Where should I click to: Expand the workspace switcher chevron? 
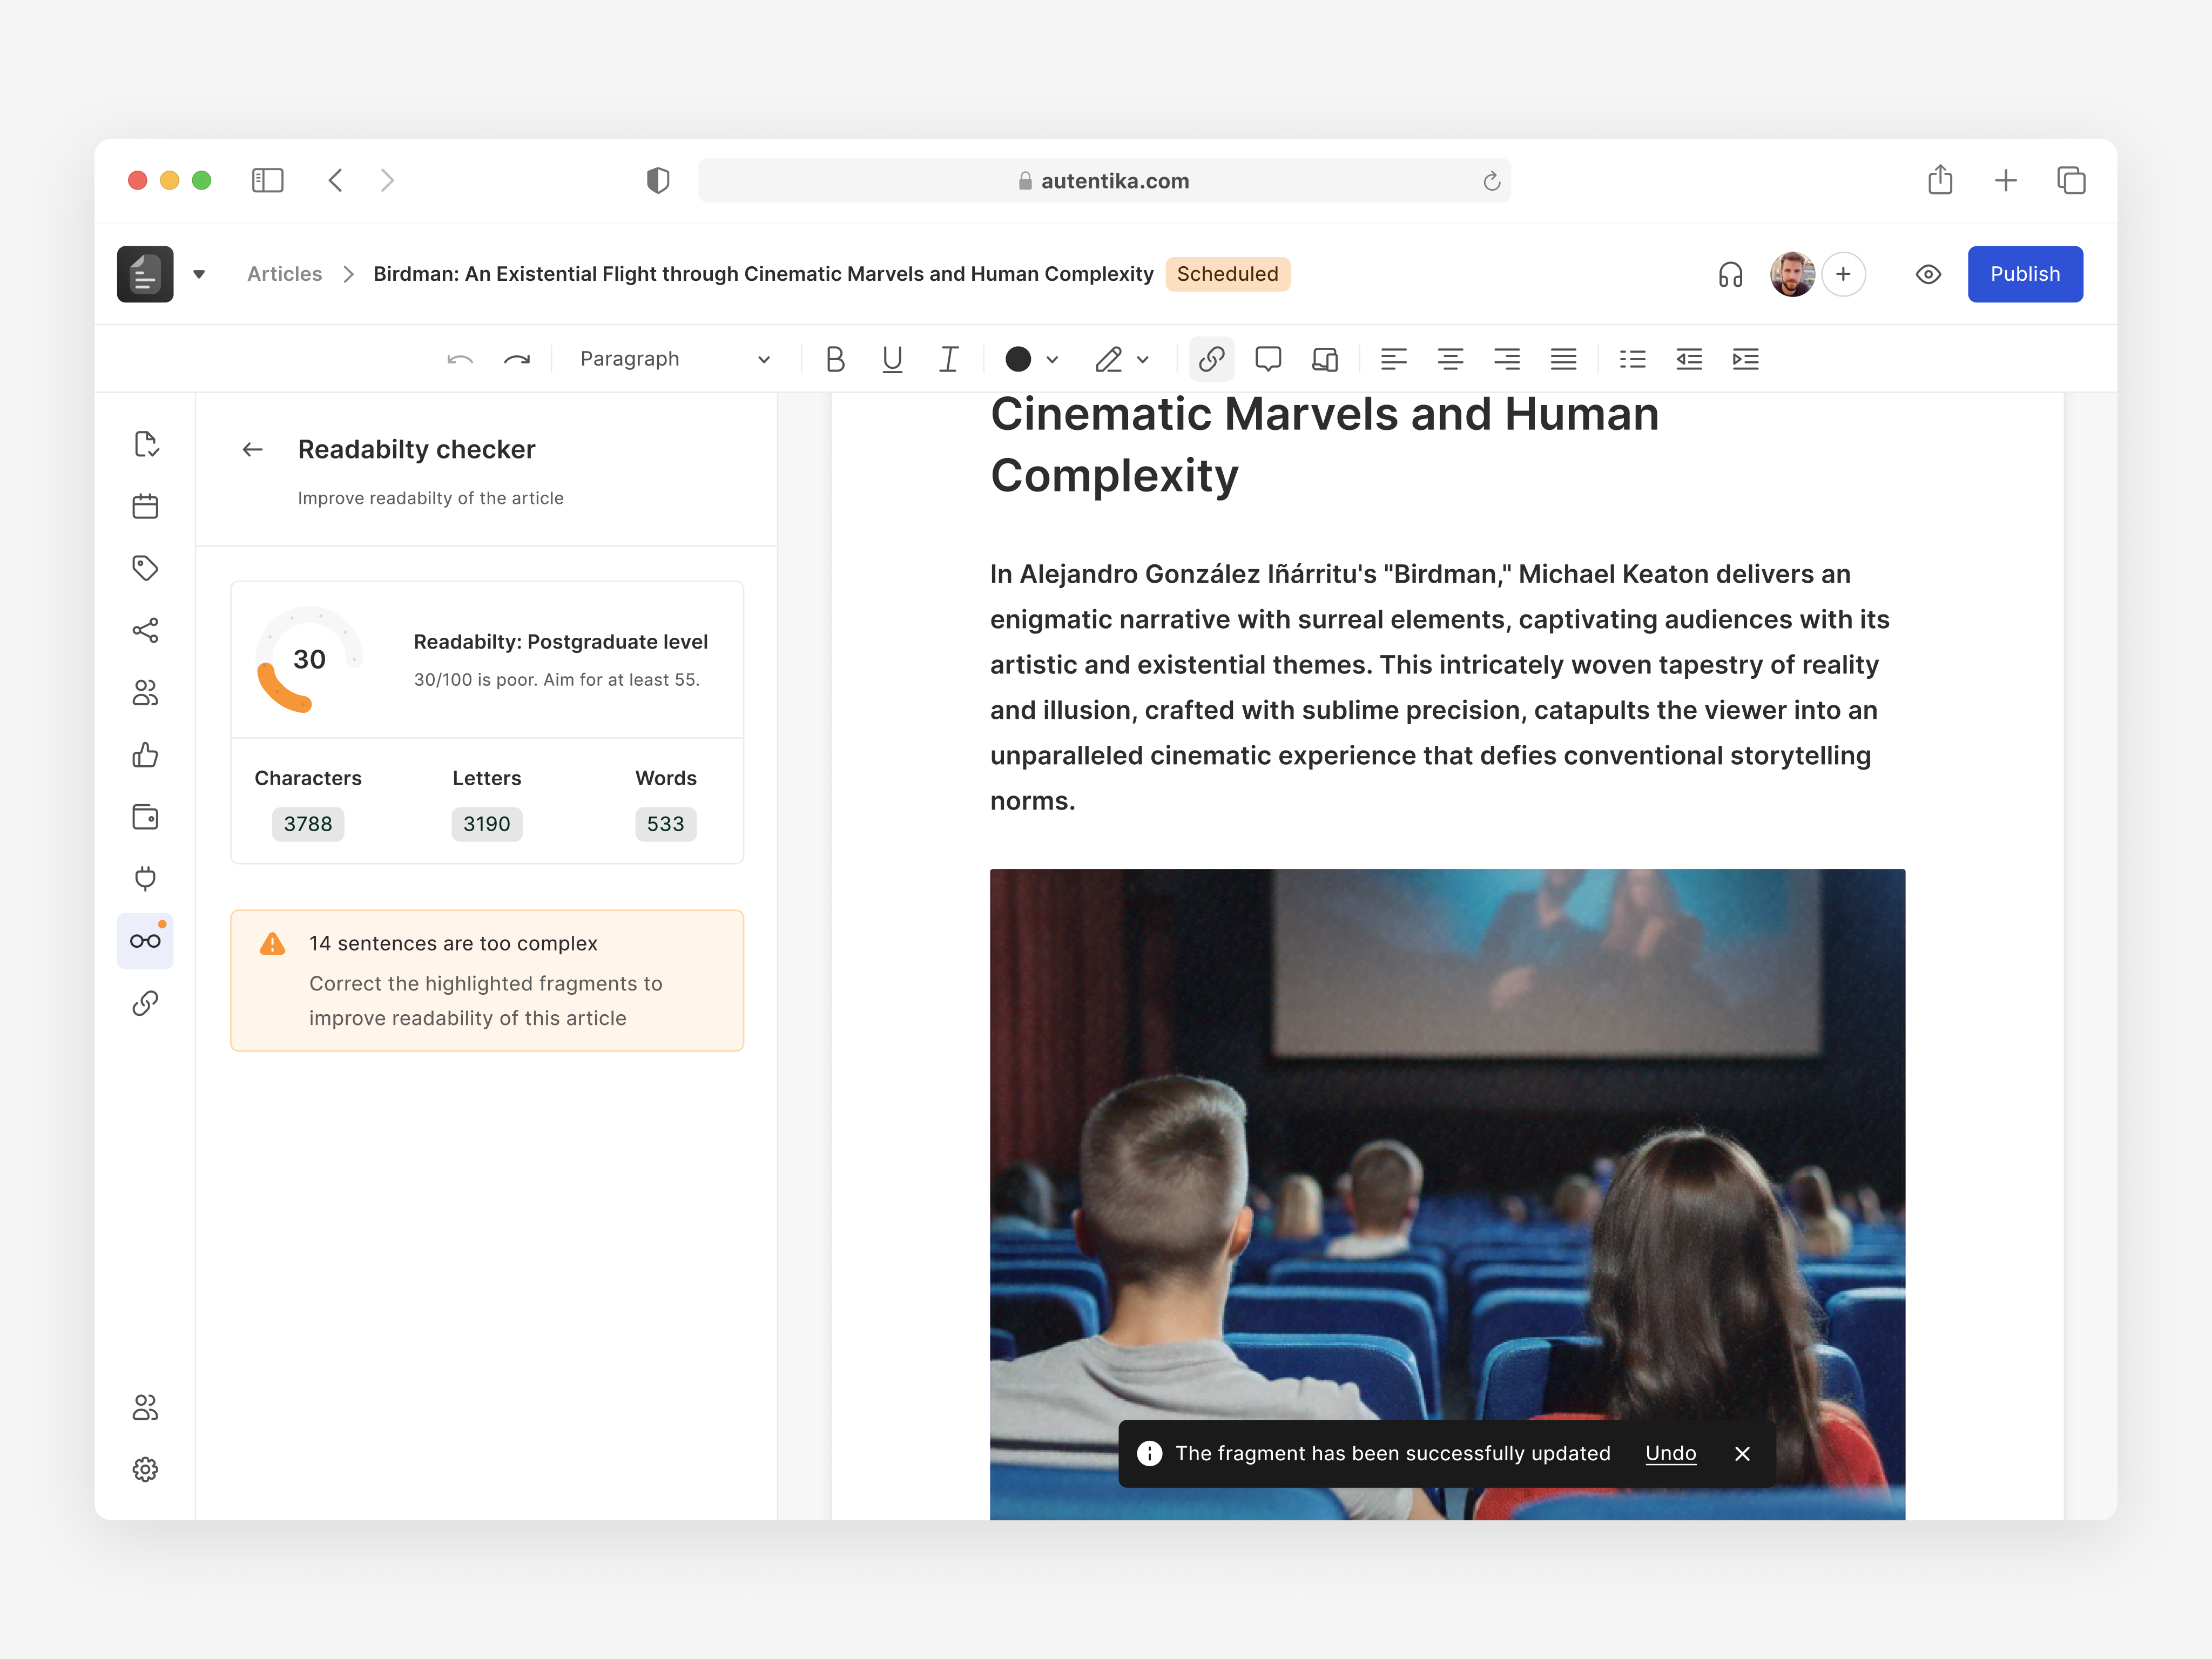(200, 274)
